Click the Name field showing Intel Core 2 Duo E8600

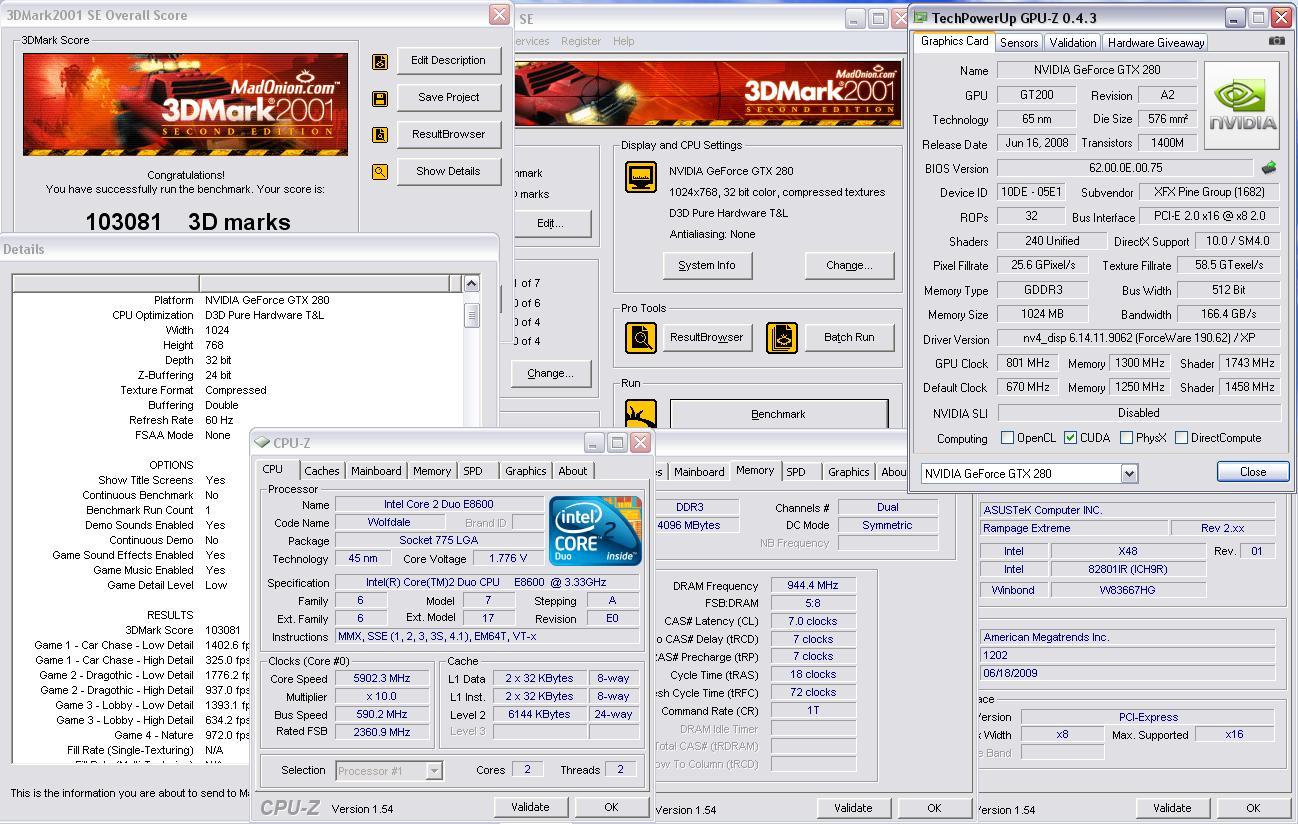coord(438,504)
